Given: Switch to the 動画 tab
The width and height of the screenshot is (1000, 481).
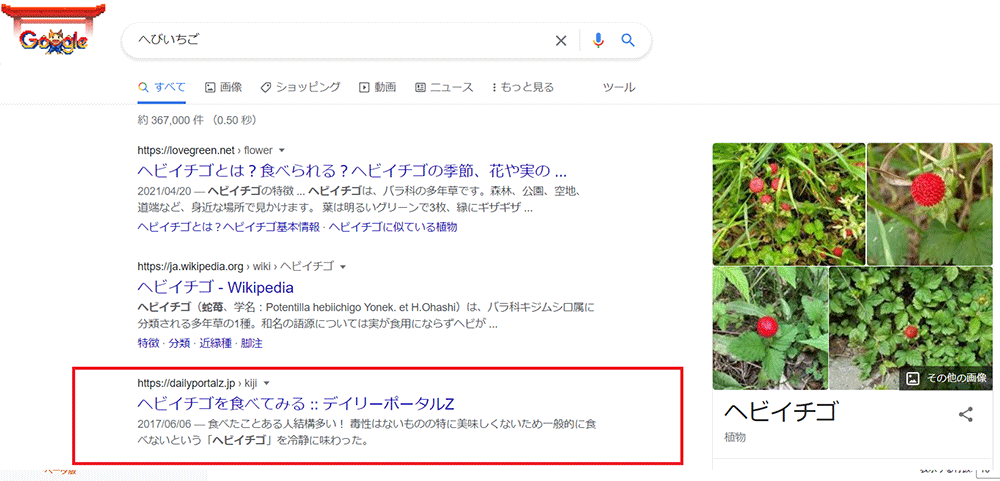Looking at the screenshot, I should pos(378,87).
